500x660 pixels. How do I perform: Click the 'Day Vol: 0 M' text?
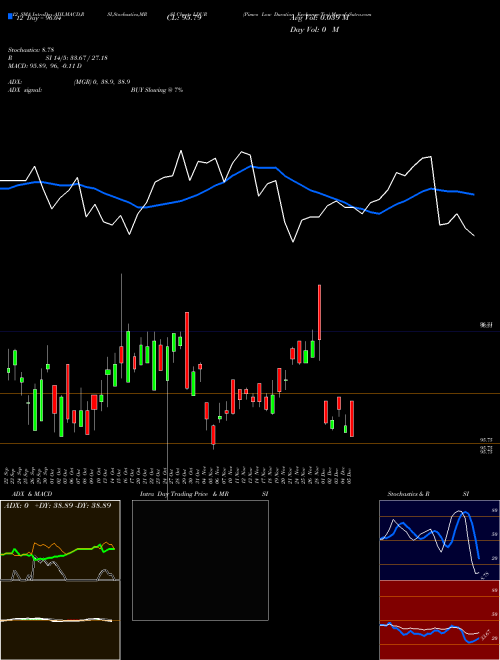314,30
